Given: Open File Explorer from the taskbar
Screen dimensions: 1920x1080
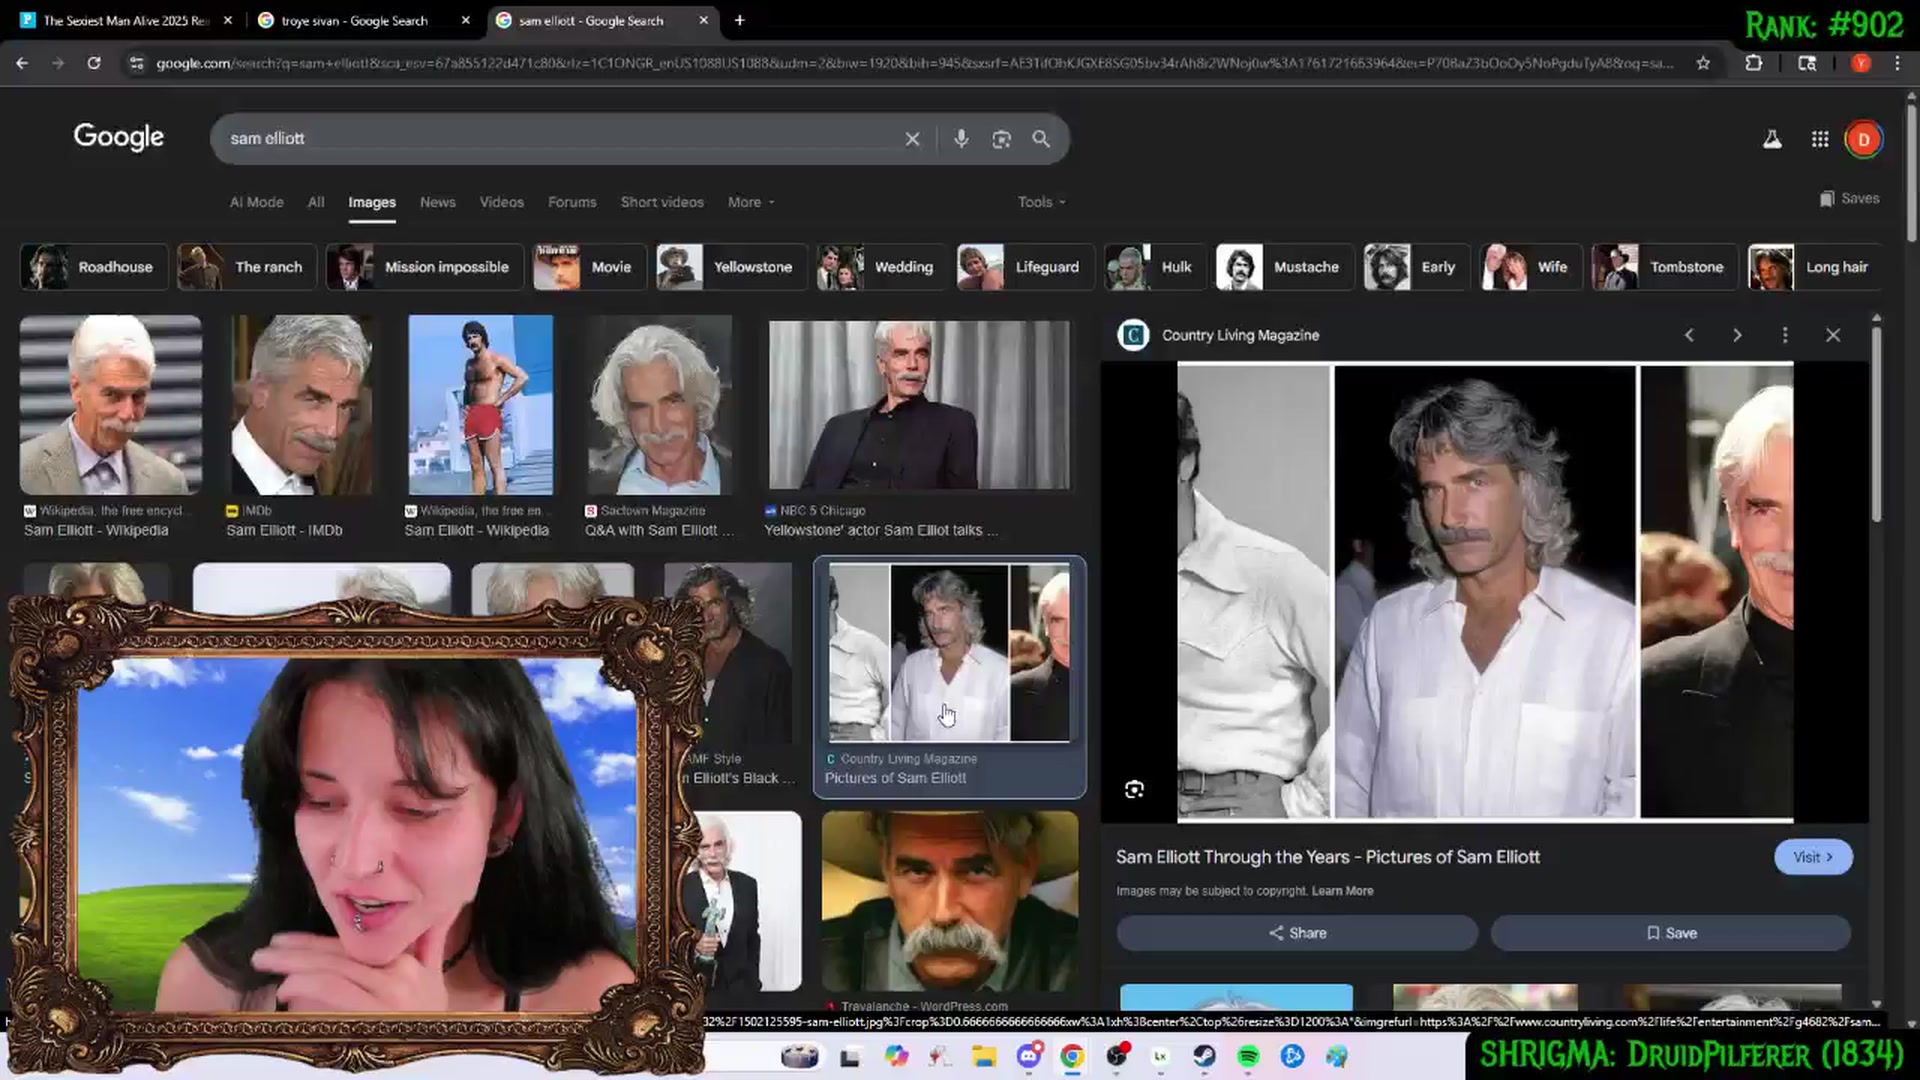Looking at the screenshot, I should pos(984,1057).
